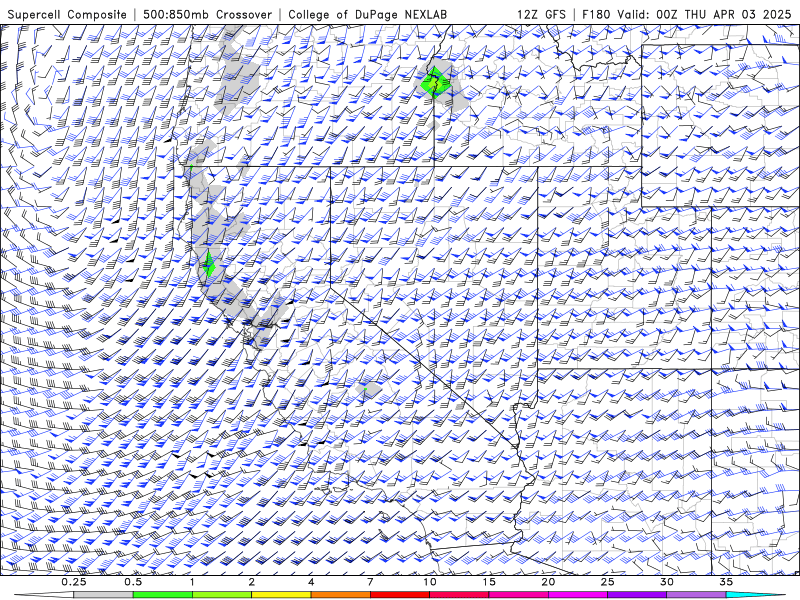Click the "1" legend value
The height and width of the screenshot is (600, 800).
click(192, 582)
